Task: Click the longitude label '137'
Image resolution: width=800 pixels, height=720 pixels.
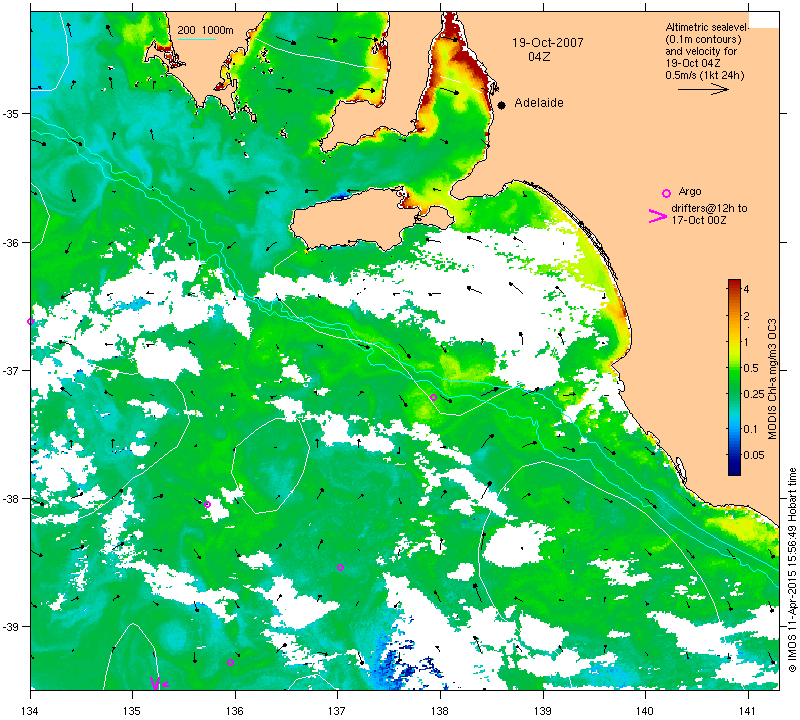Action: click(338, 710)
